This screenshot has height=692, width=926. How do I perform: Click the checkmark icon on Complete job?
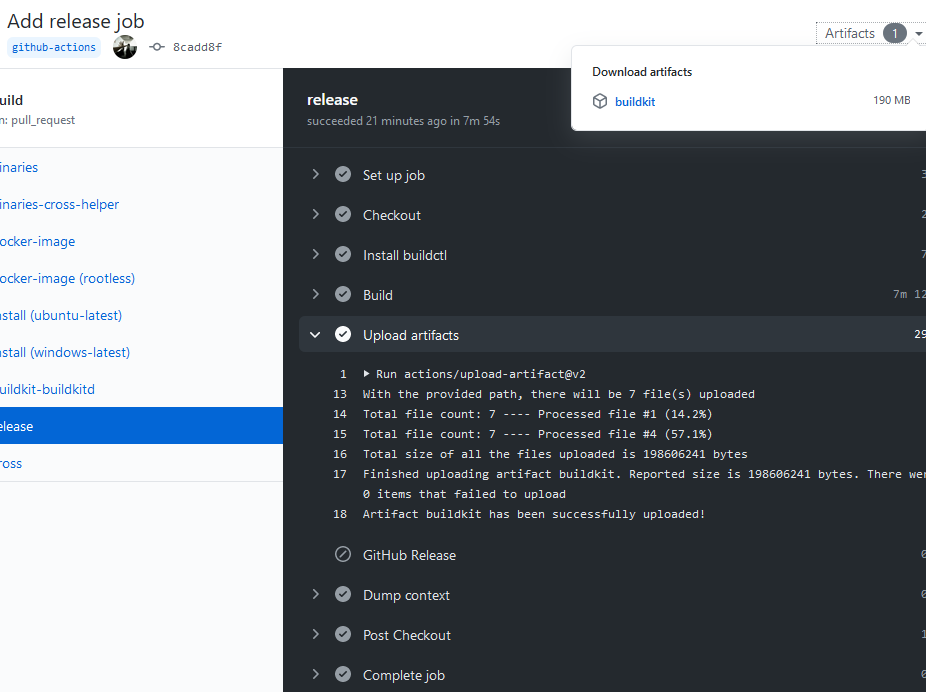(x=343, y=674)
